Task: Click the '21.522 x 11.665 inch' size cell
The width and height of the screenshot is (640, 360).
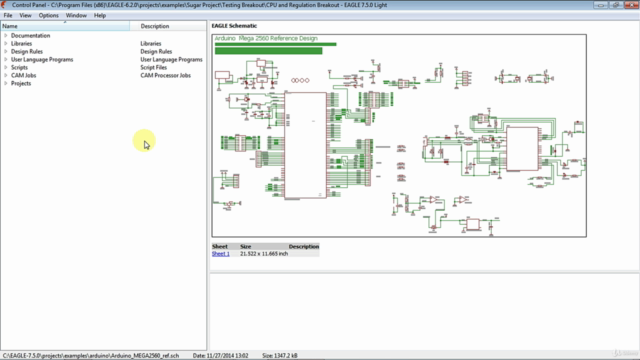Action: (264, 254)
